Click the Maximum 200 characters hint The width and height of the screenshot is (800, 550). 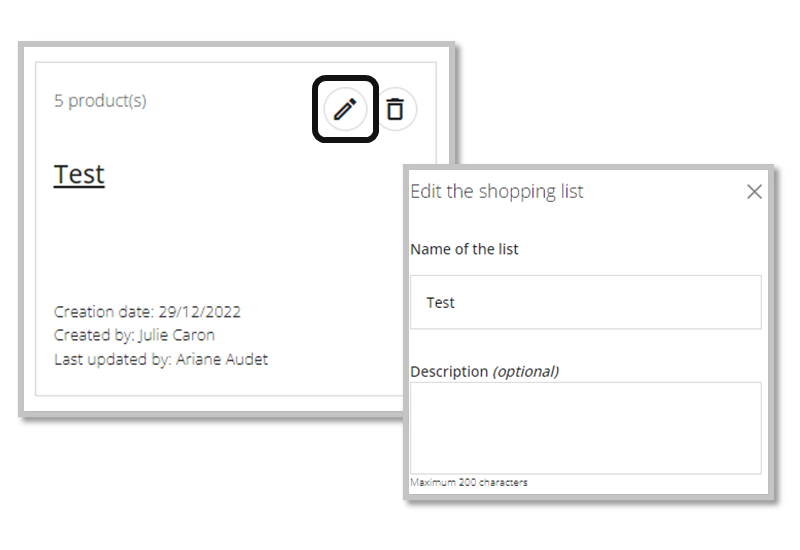(x=469, y=482)
